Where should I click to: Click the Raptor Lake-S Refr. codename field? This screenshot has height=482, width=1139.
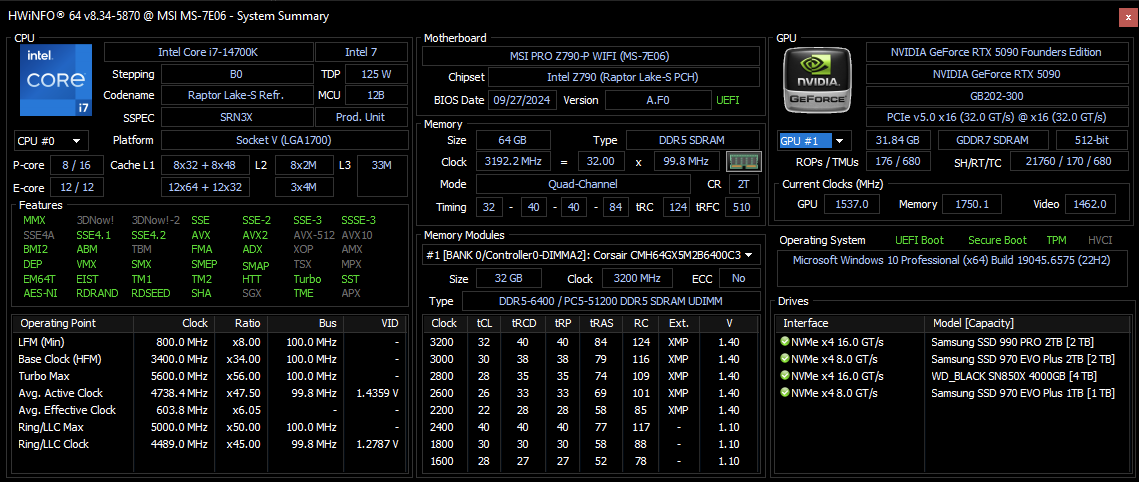pos(237,95)
